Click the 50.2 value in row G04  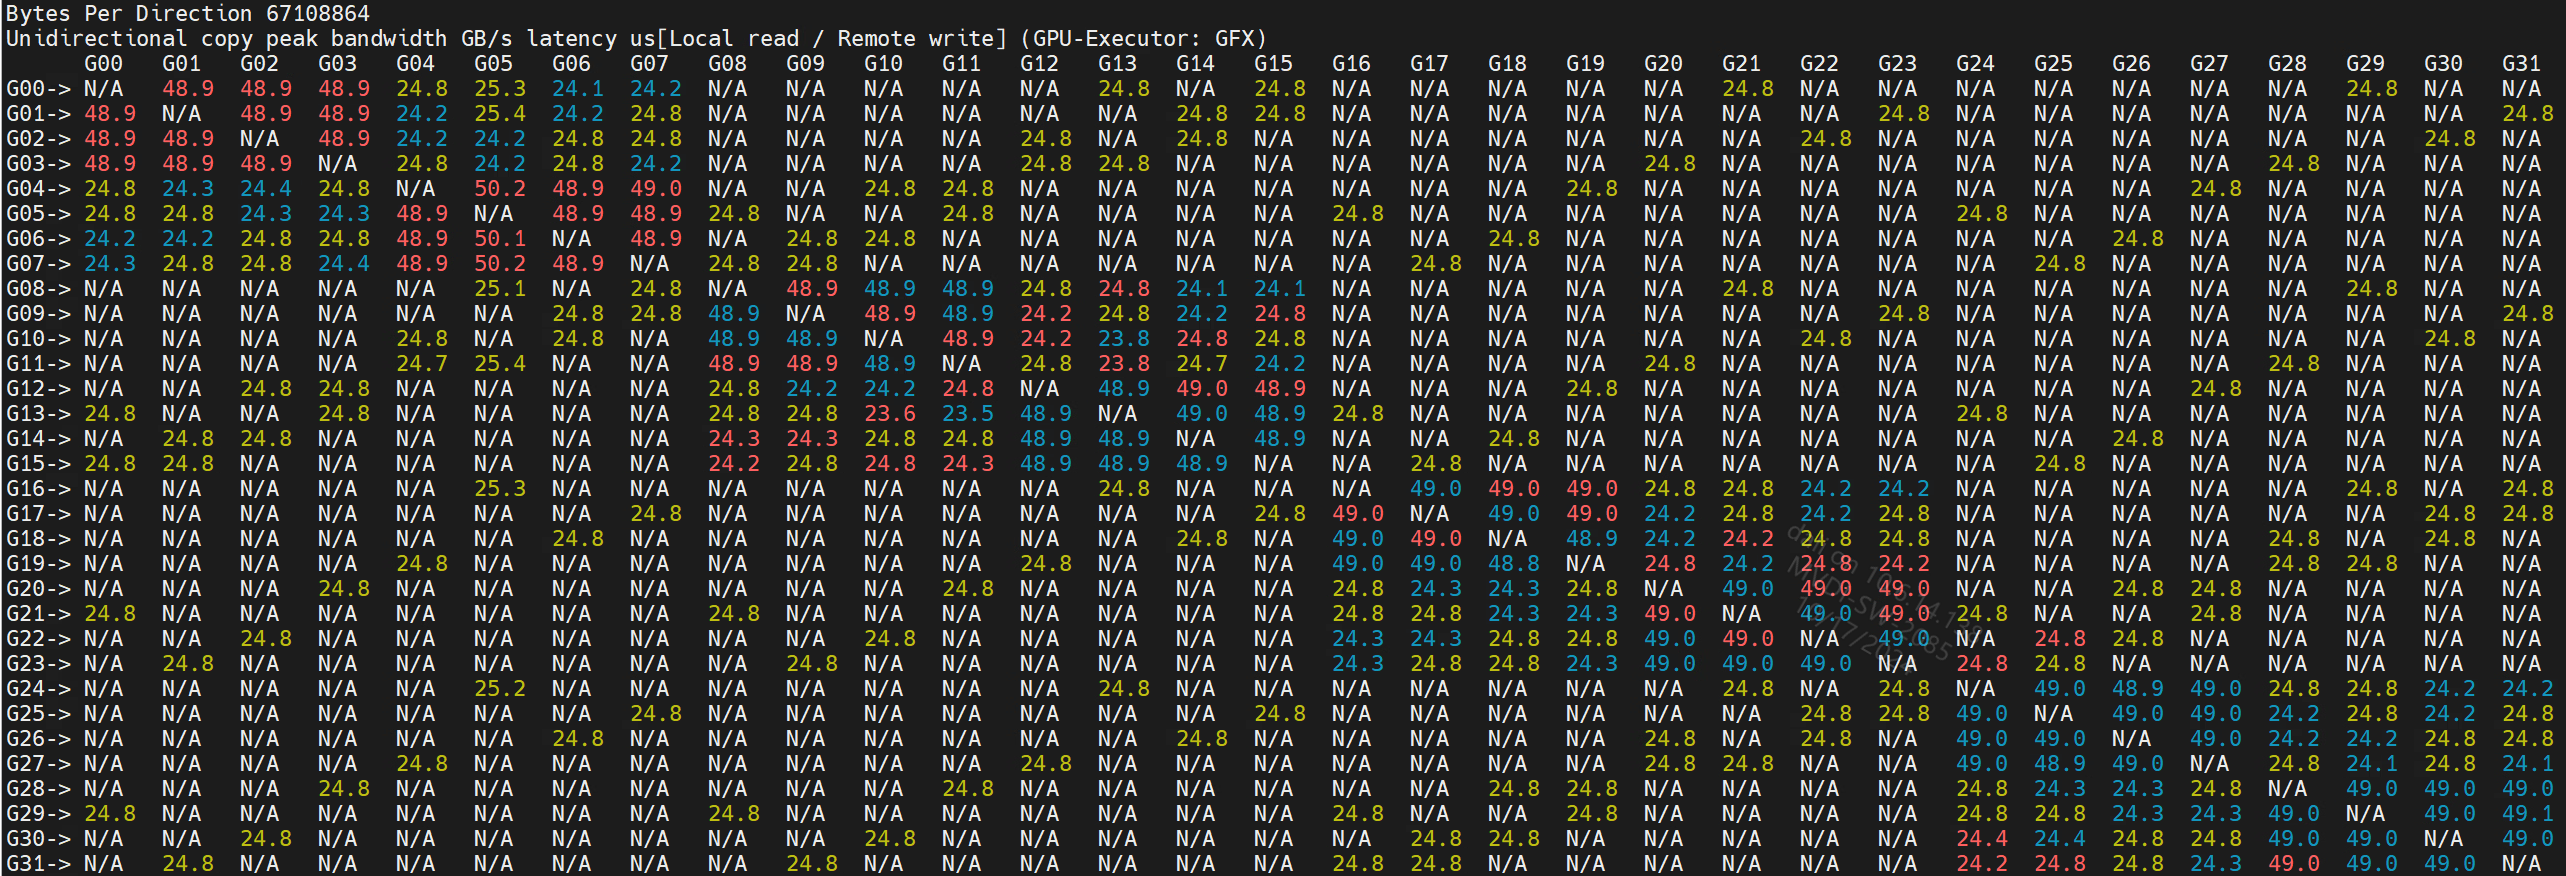tap(500, 188)
